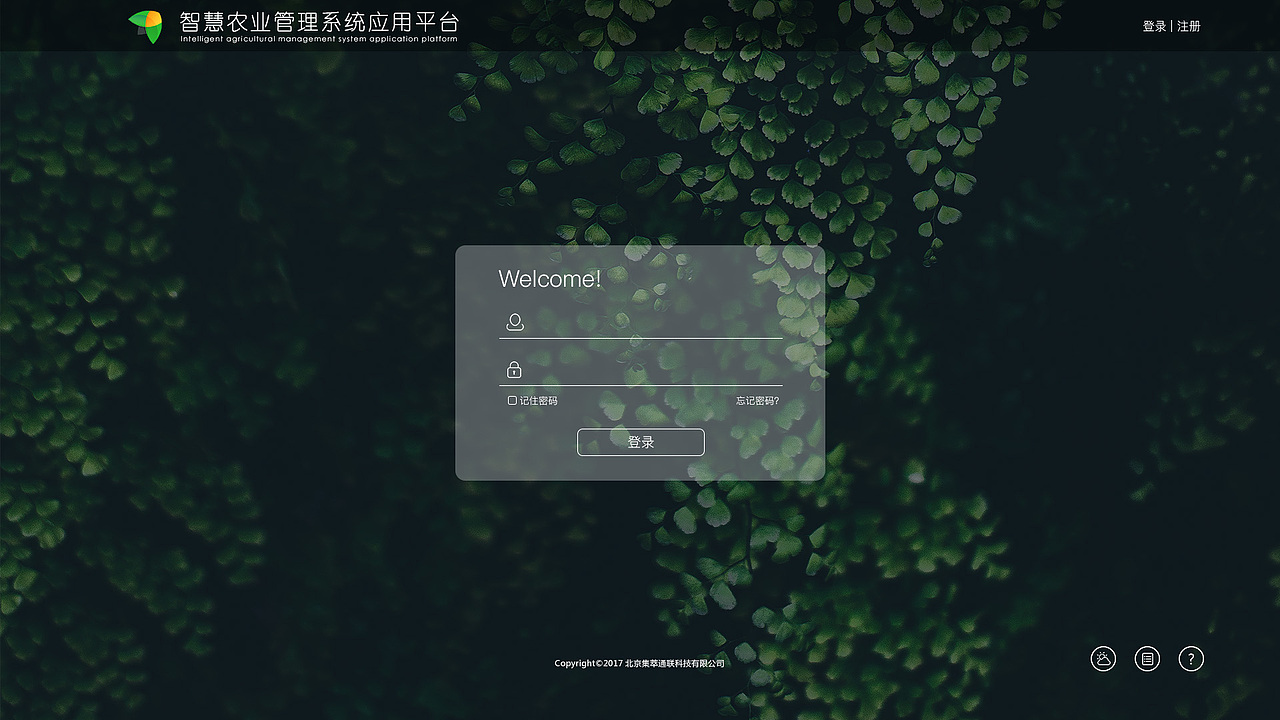Check the 记住密码 remember password checkbox
This screenshot has width=1280, height=720.
(x=512, y=400)
